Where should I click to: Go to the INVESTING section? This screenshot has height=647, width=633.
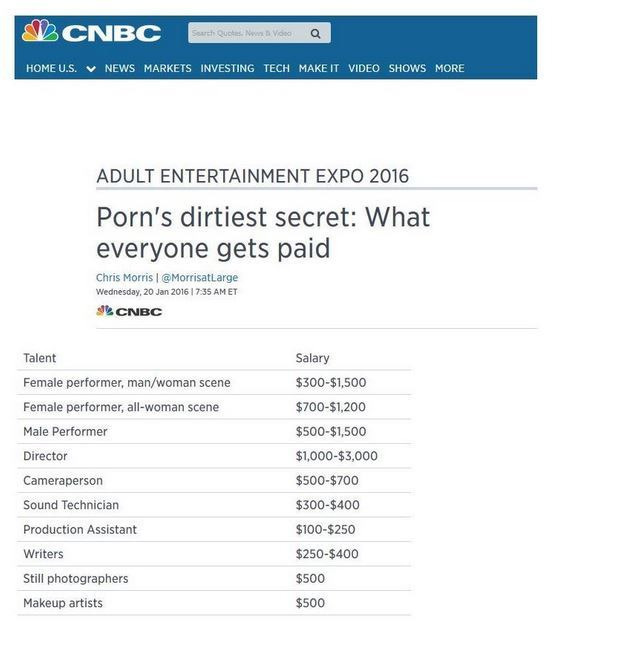[227, 68]
